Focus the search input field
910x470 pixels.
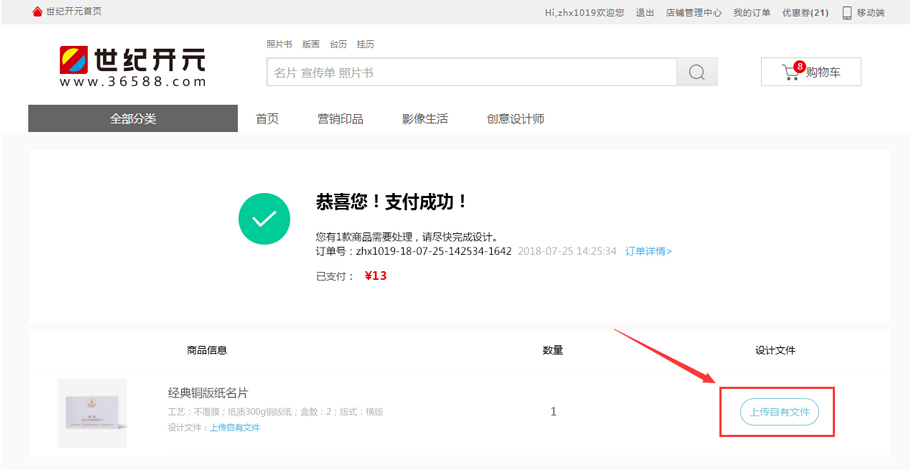[x=470, y=73]
